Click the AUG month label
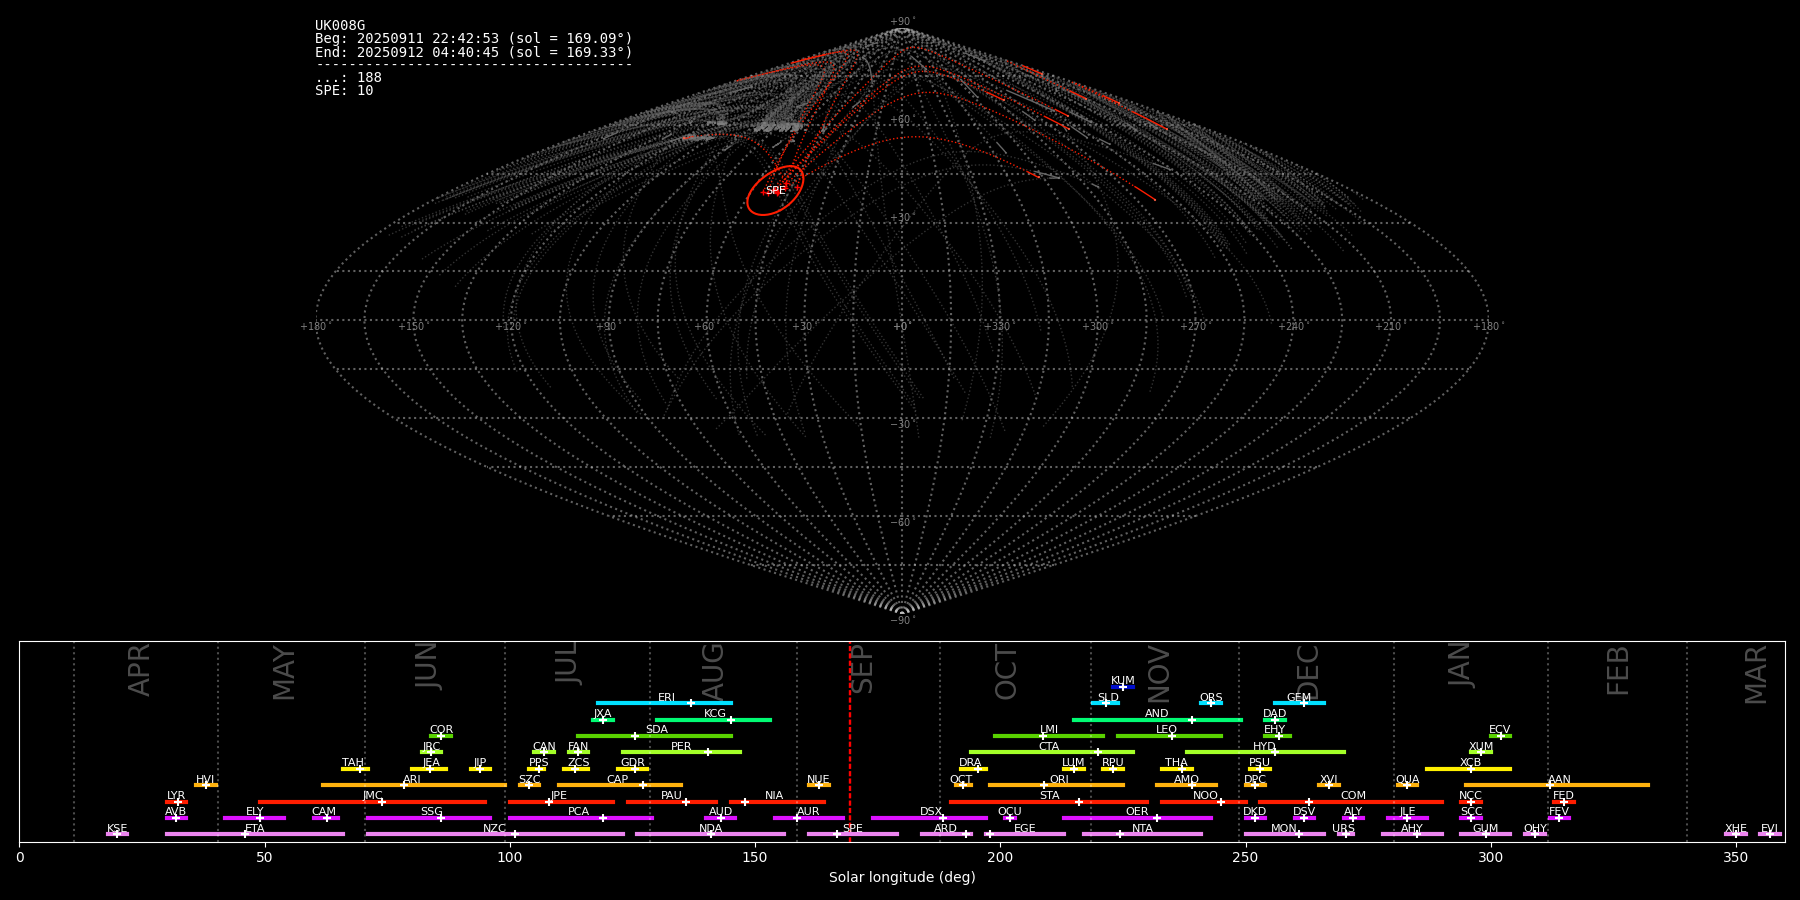This screenshot has width=1800, height=900. click(712, 672)
